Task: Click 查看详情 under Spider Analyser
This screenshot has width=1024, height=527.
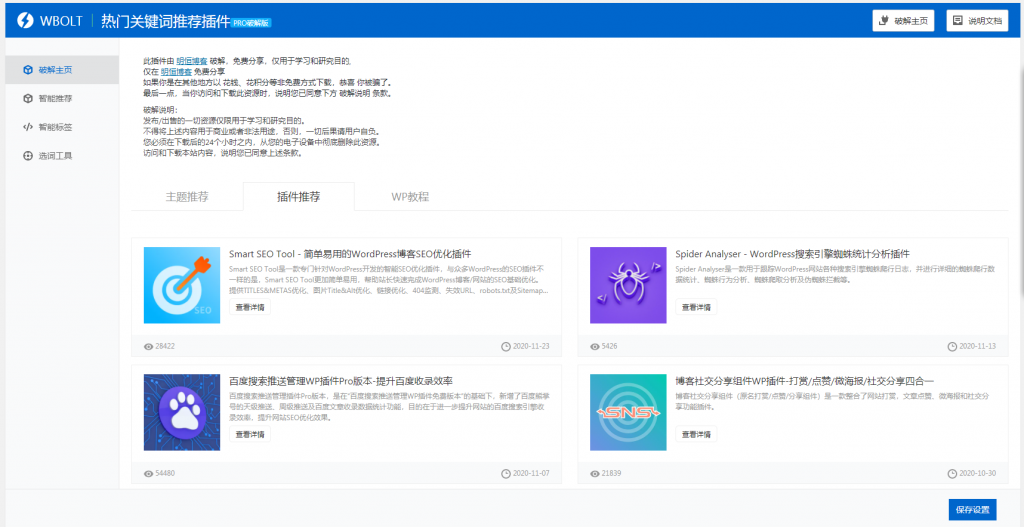Action: pos(696,308)
